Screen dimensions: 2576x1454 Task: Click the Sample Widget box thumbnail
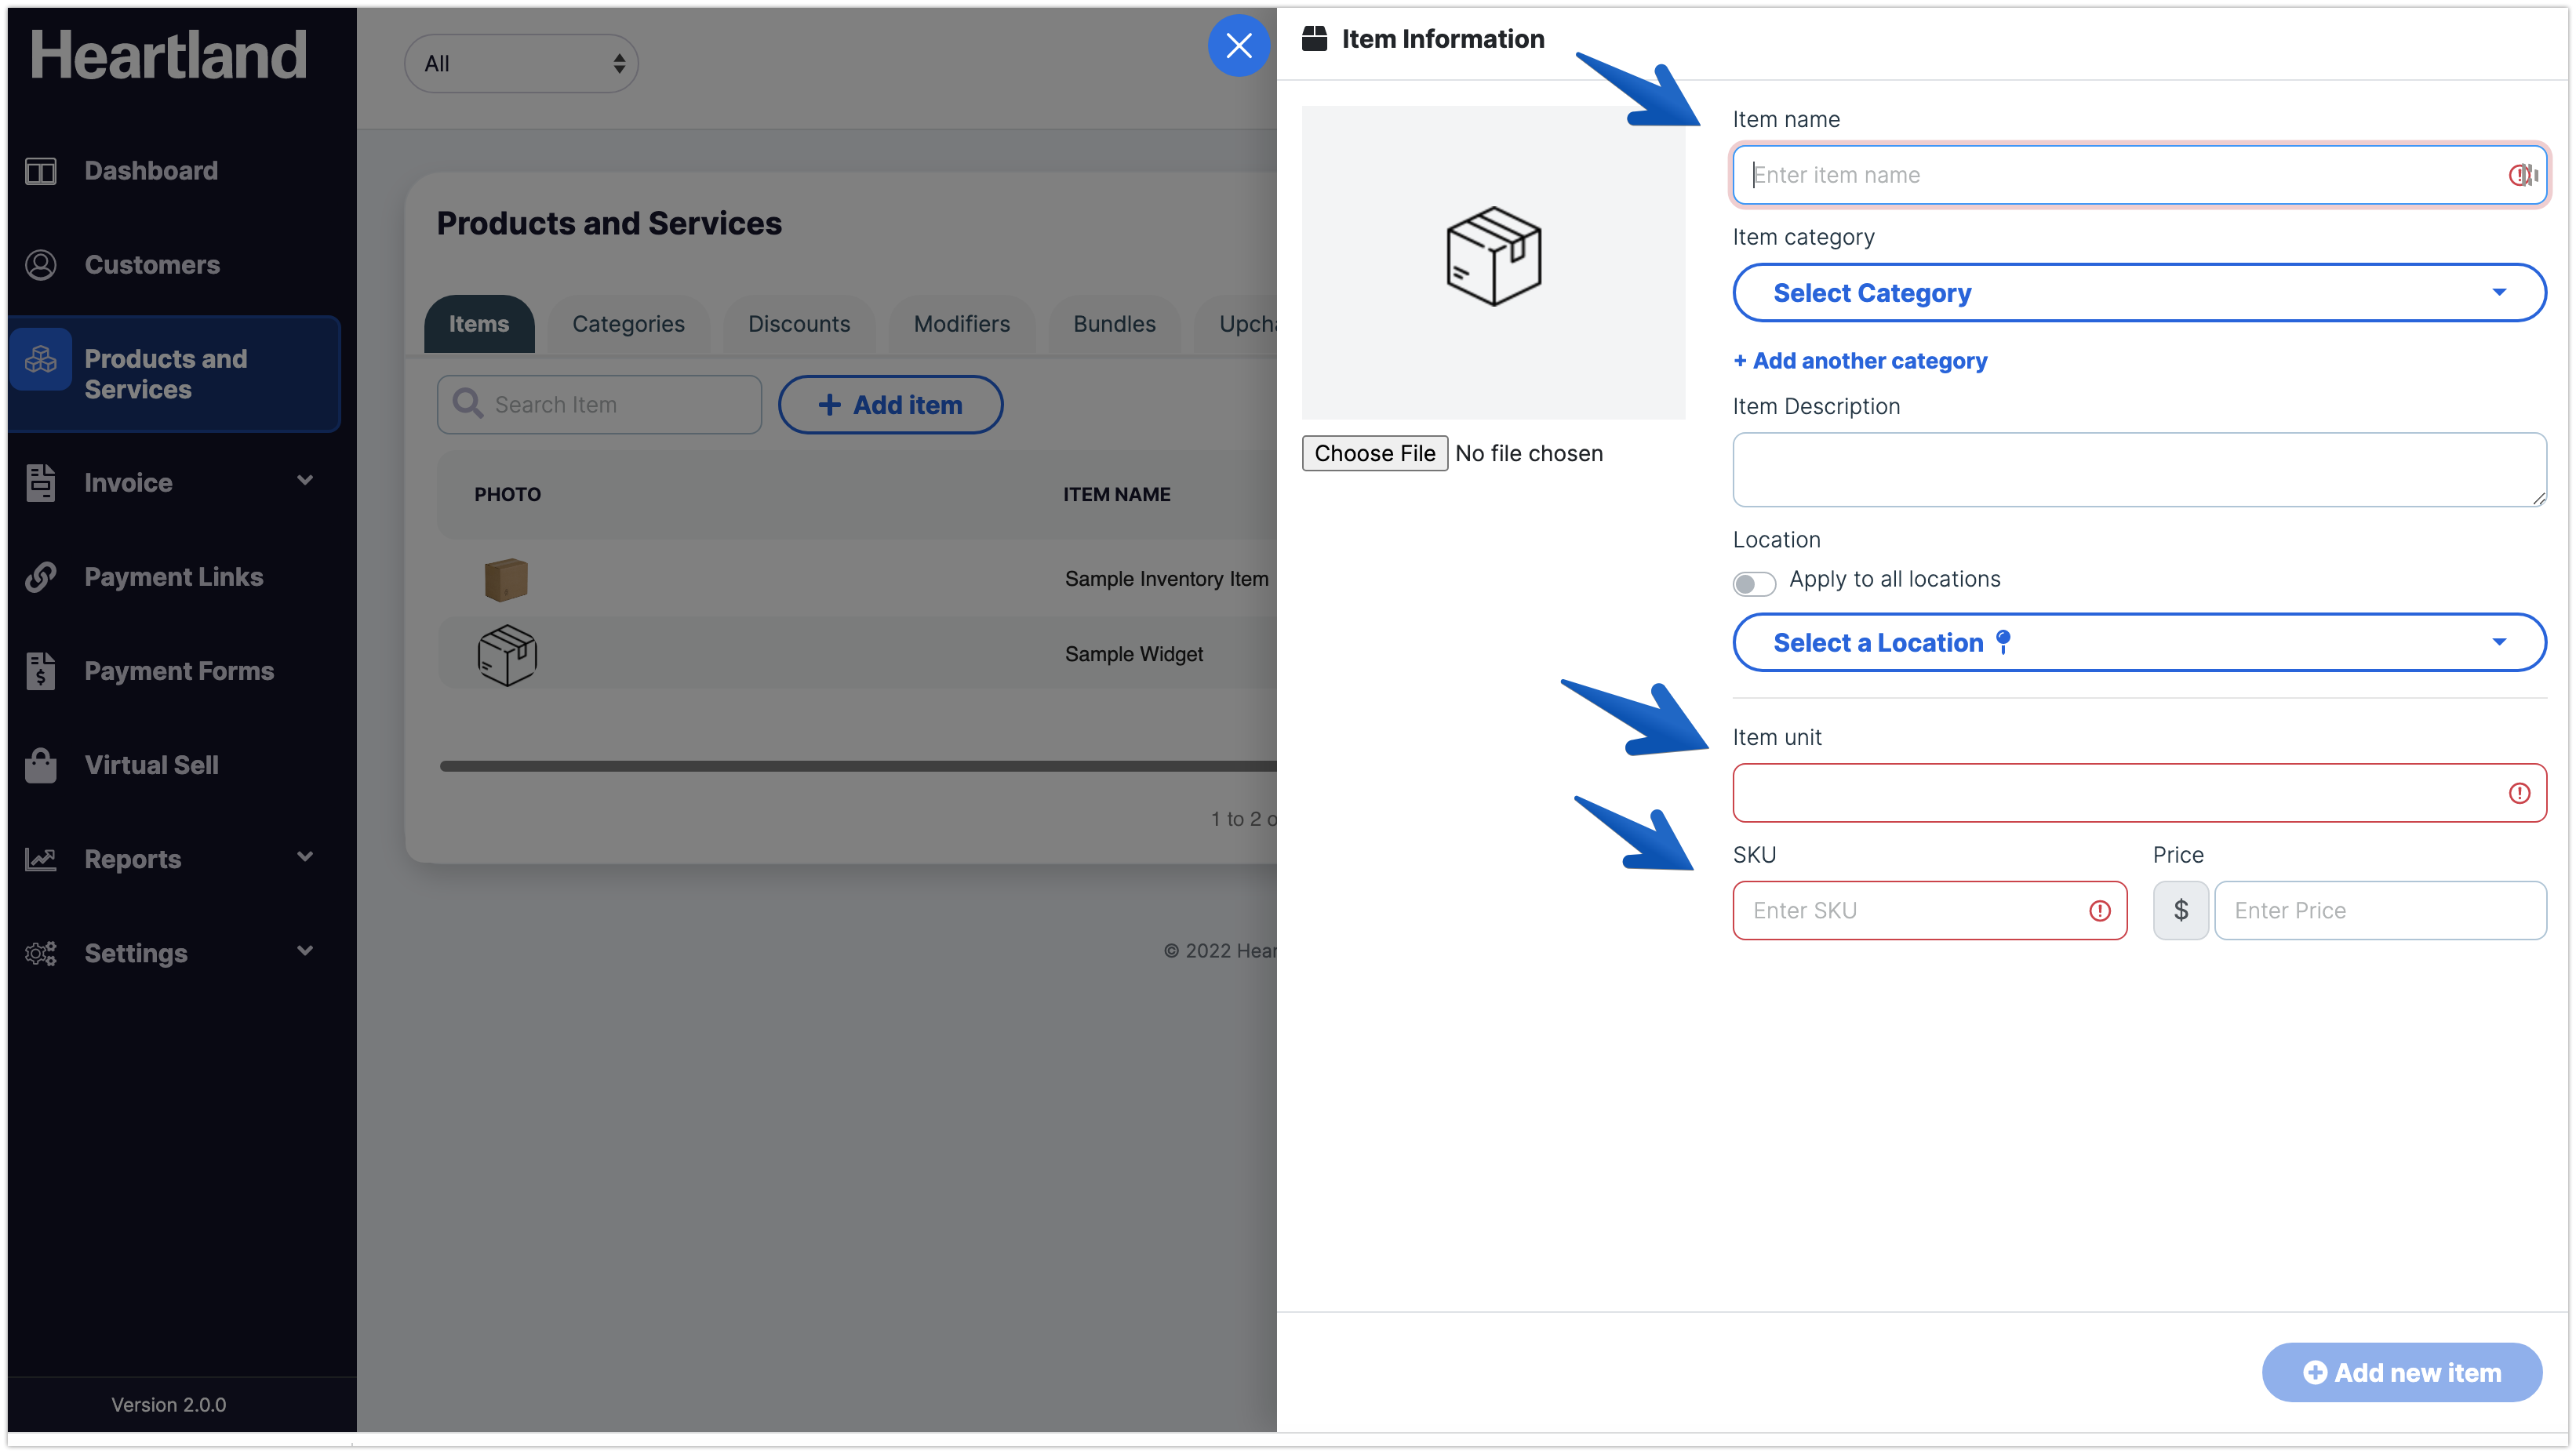point(507,655)
